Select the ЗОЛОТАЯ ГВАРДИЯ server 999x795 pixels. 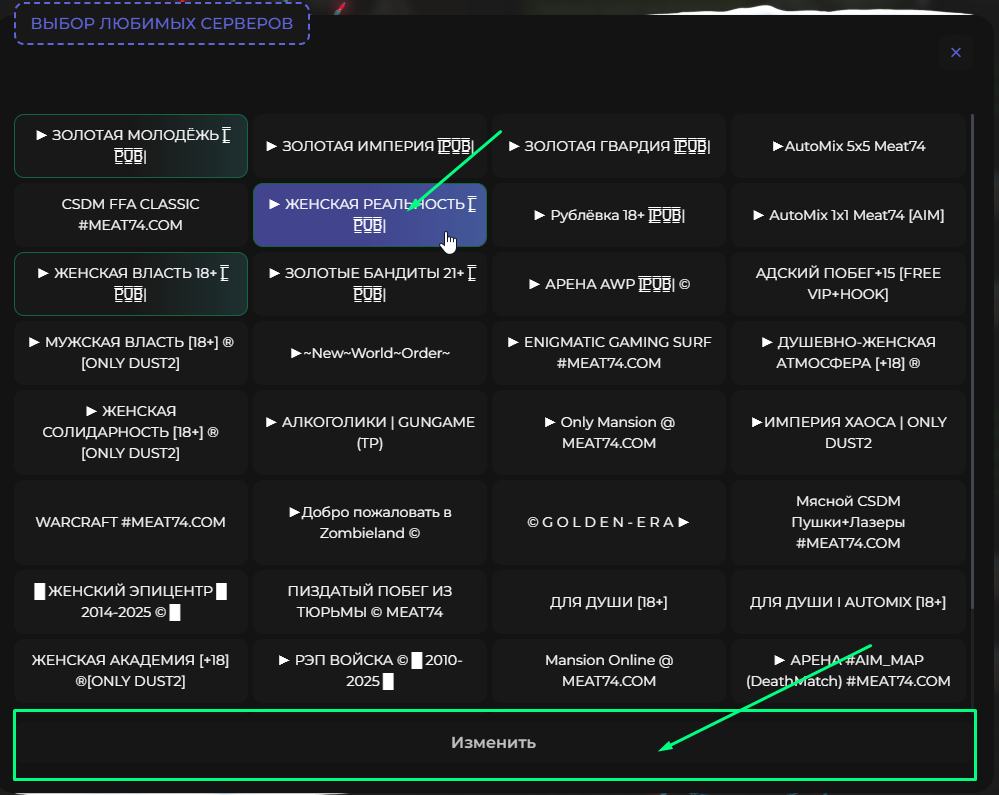tap(608, 146)
